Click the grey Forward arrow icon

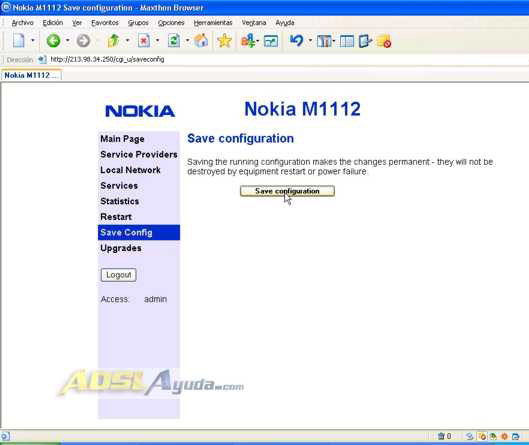tap(83, 41)
